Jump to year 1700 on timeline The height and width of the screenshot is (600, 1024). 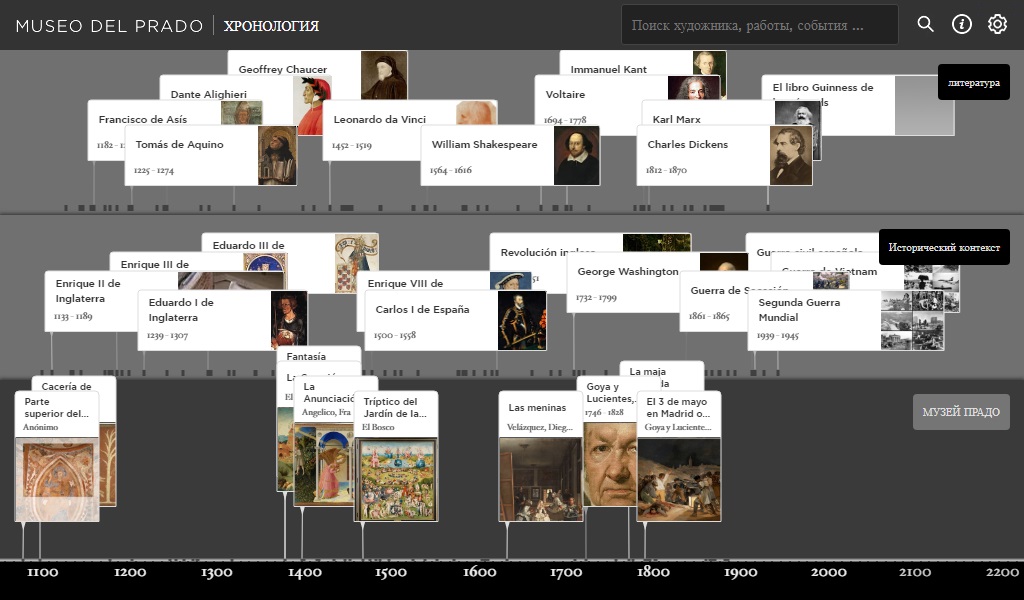coord(566,573)
